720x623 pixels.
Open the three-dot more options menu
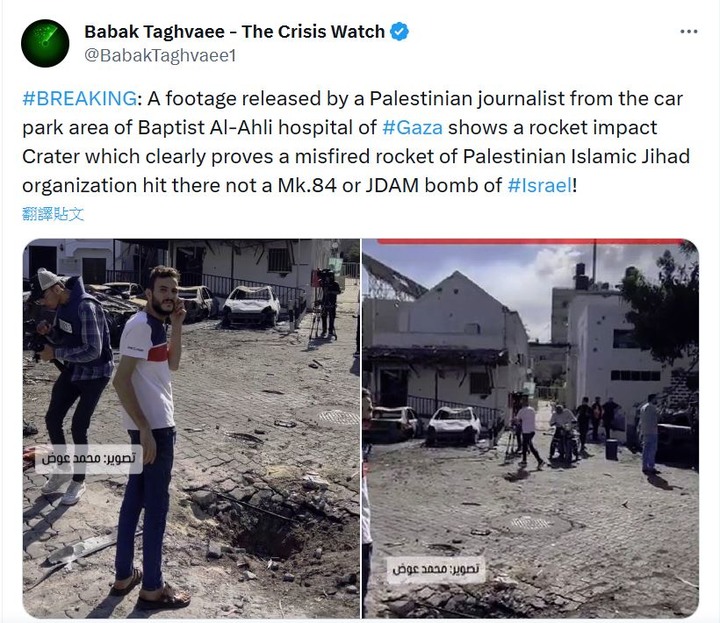point(689,32)
